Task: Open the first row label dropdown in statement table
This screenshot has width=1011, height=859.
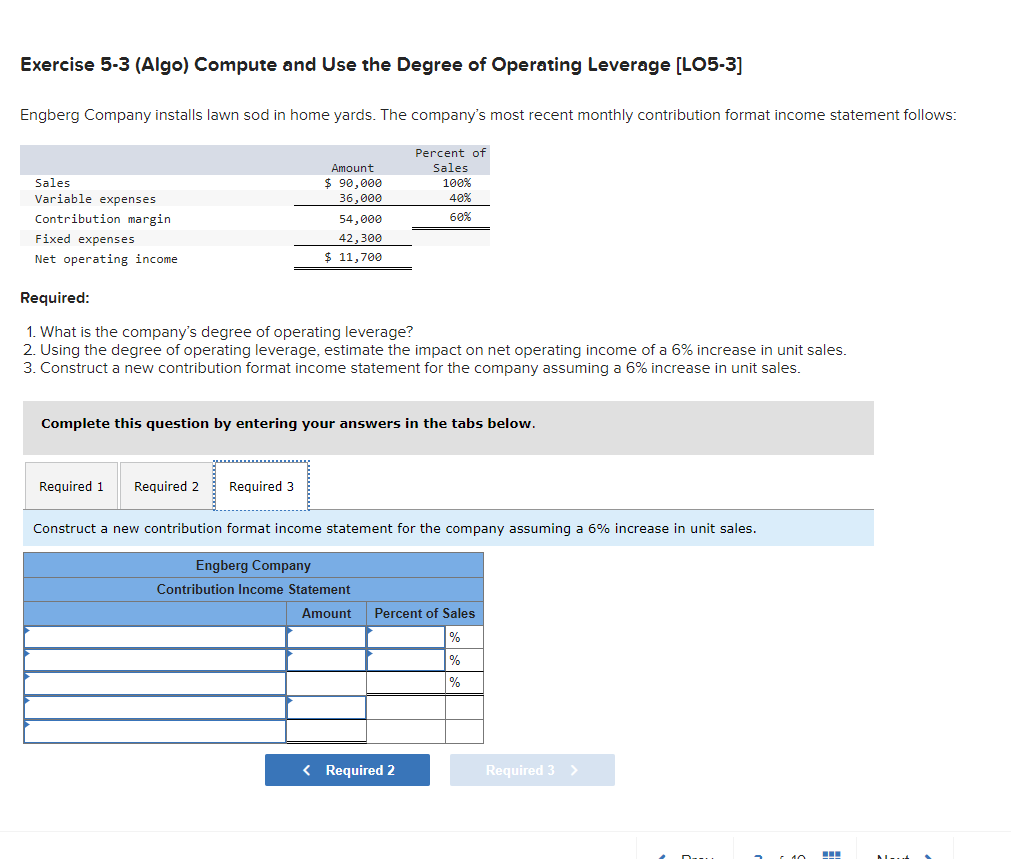Action: (x=155, y=637)
